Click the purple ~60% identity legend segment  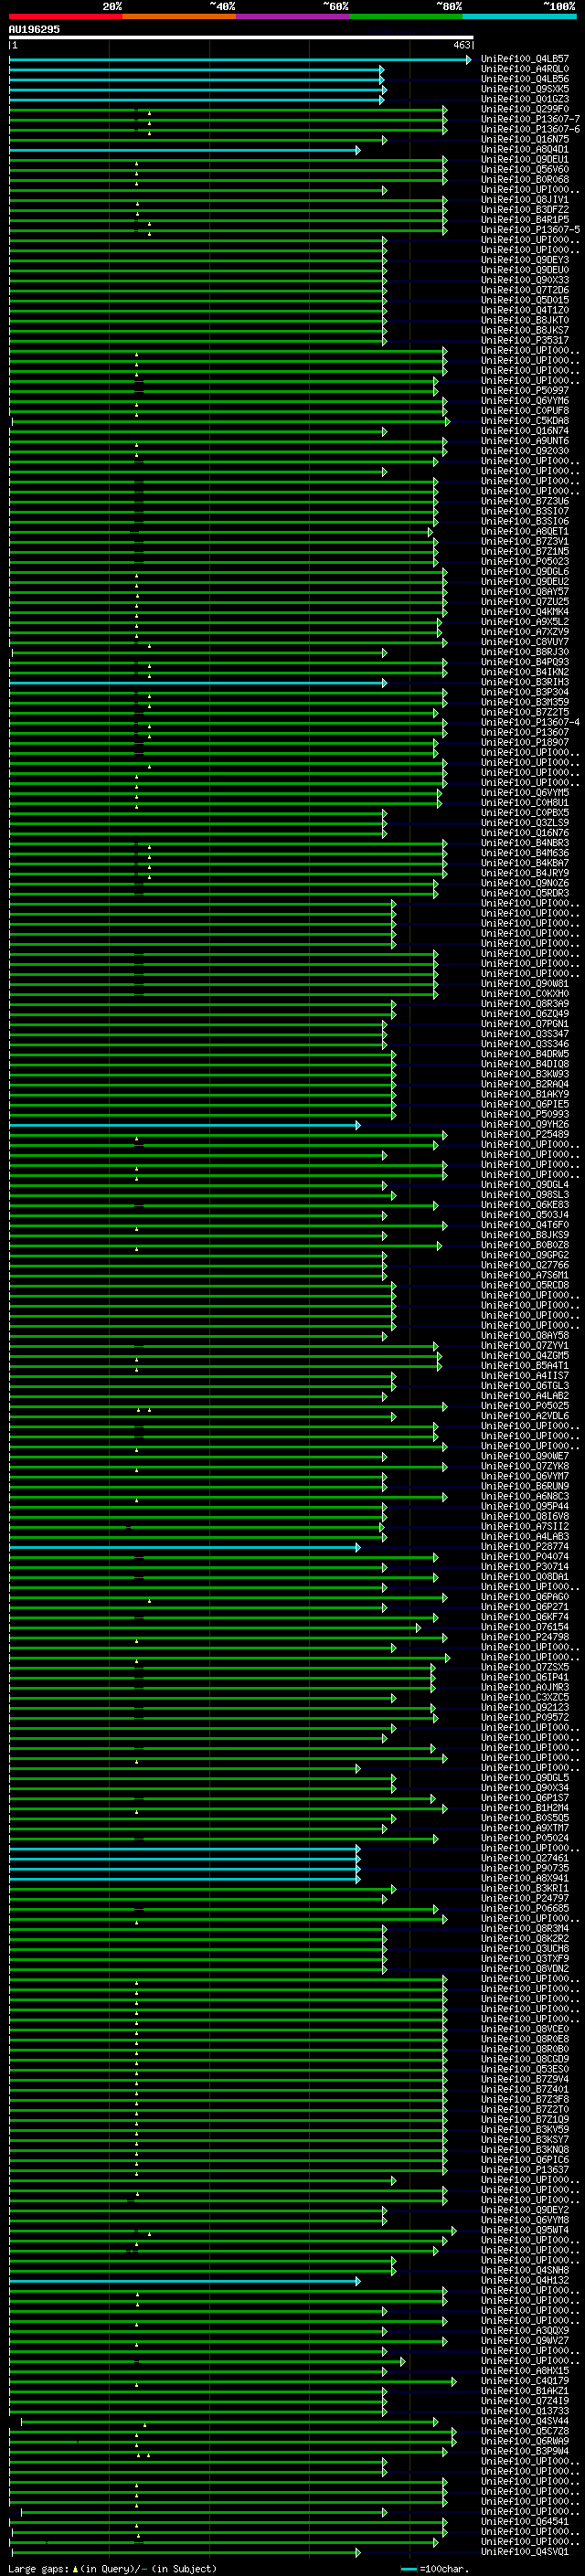click(x=293, y=16)
